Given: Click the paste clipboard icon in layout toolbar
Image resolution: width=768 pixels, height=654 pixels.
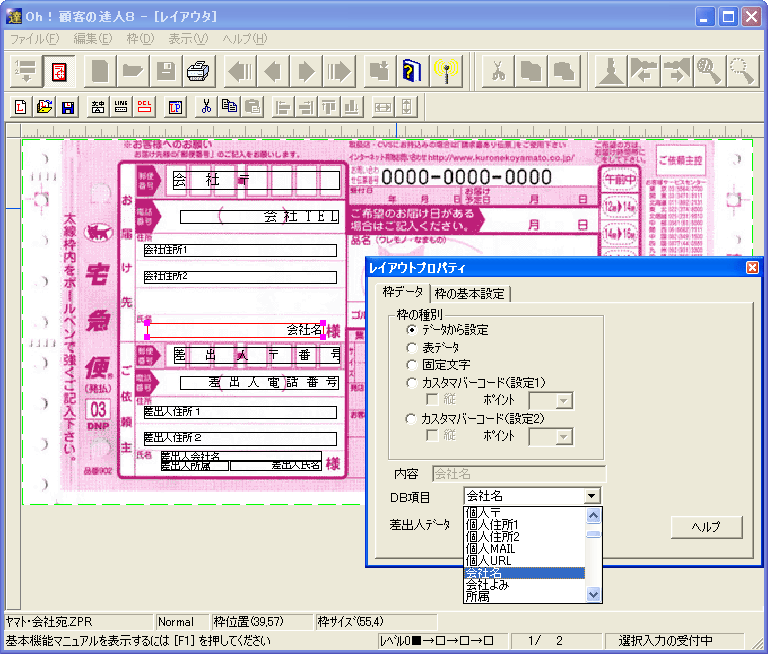Looking at the screenshot, I should [252, 106].
